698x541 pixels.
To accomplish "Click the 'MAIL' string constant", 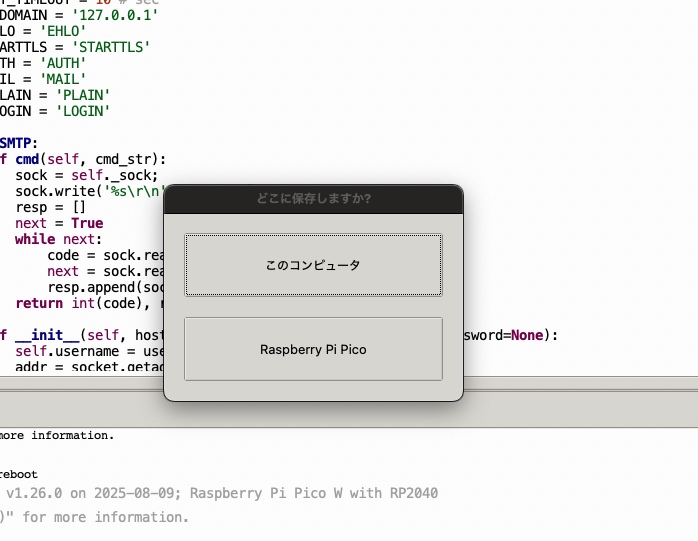I will coord(63,79).
